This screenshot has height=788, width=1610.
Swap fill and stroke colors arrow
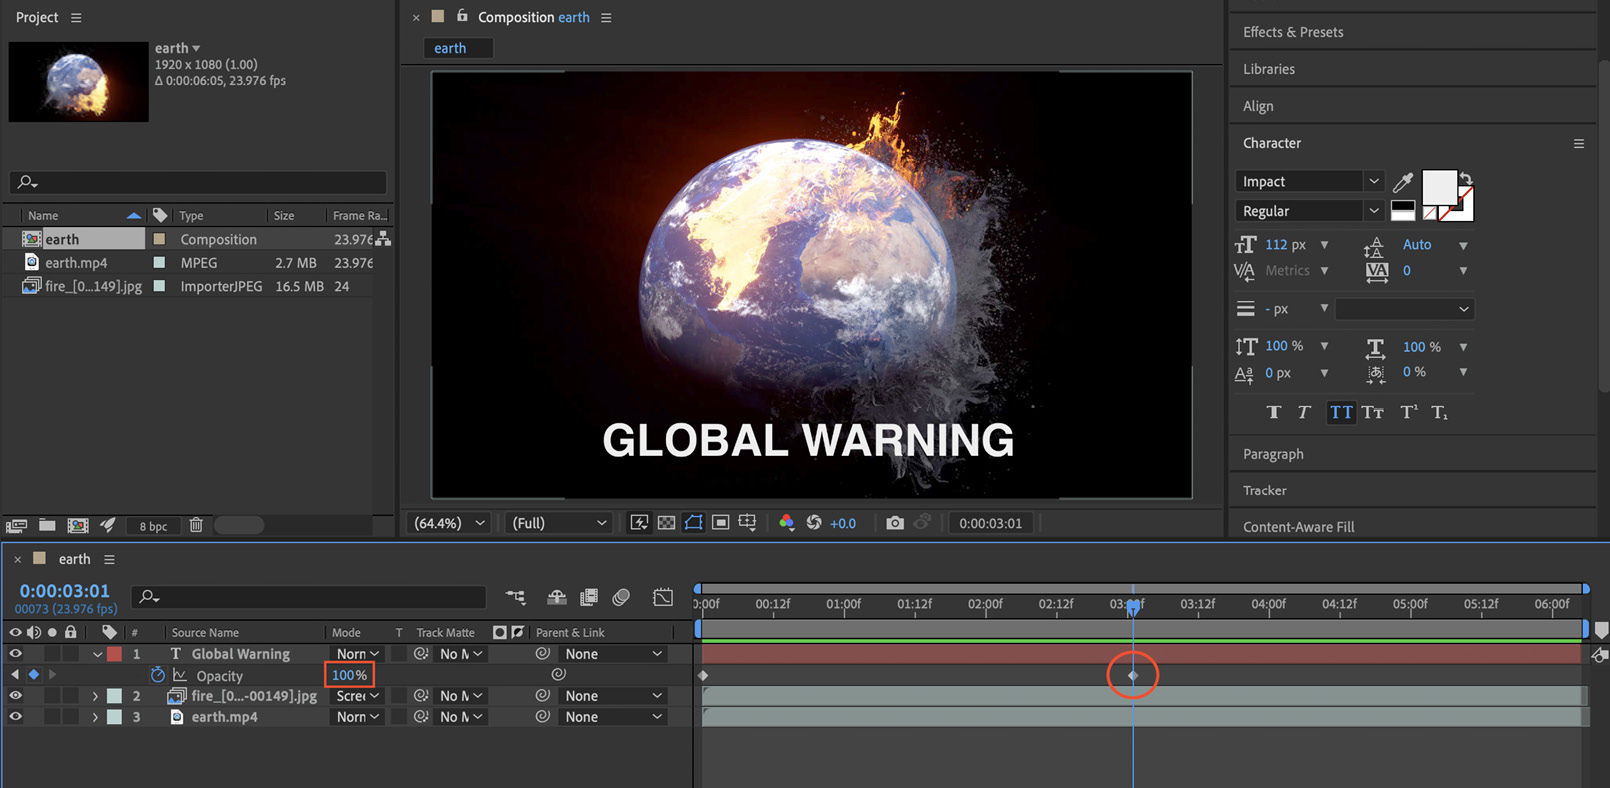tap(1466, 178)
